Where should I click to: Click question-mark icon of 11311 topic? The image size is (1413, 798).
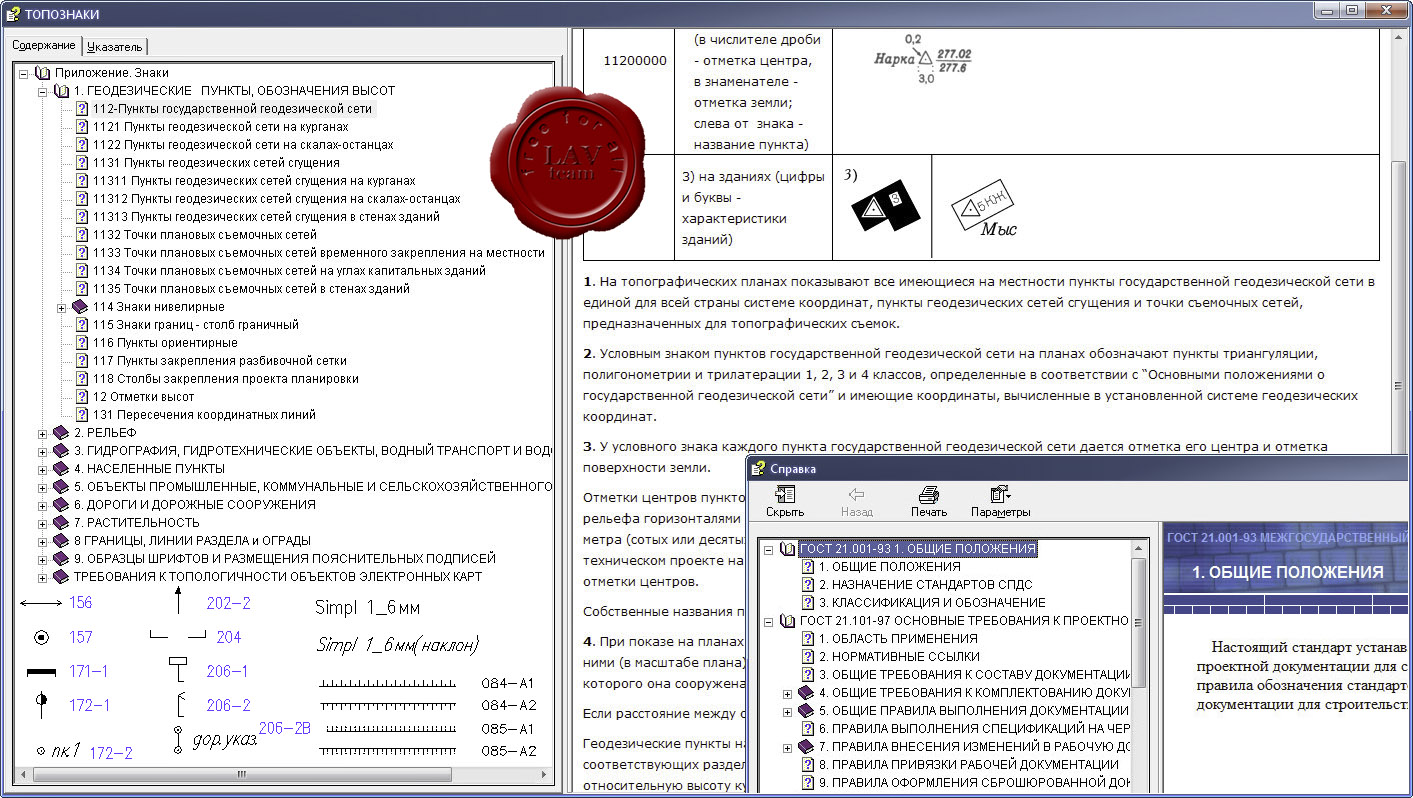pyautogui.click(x=82, y=181)
